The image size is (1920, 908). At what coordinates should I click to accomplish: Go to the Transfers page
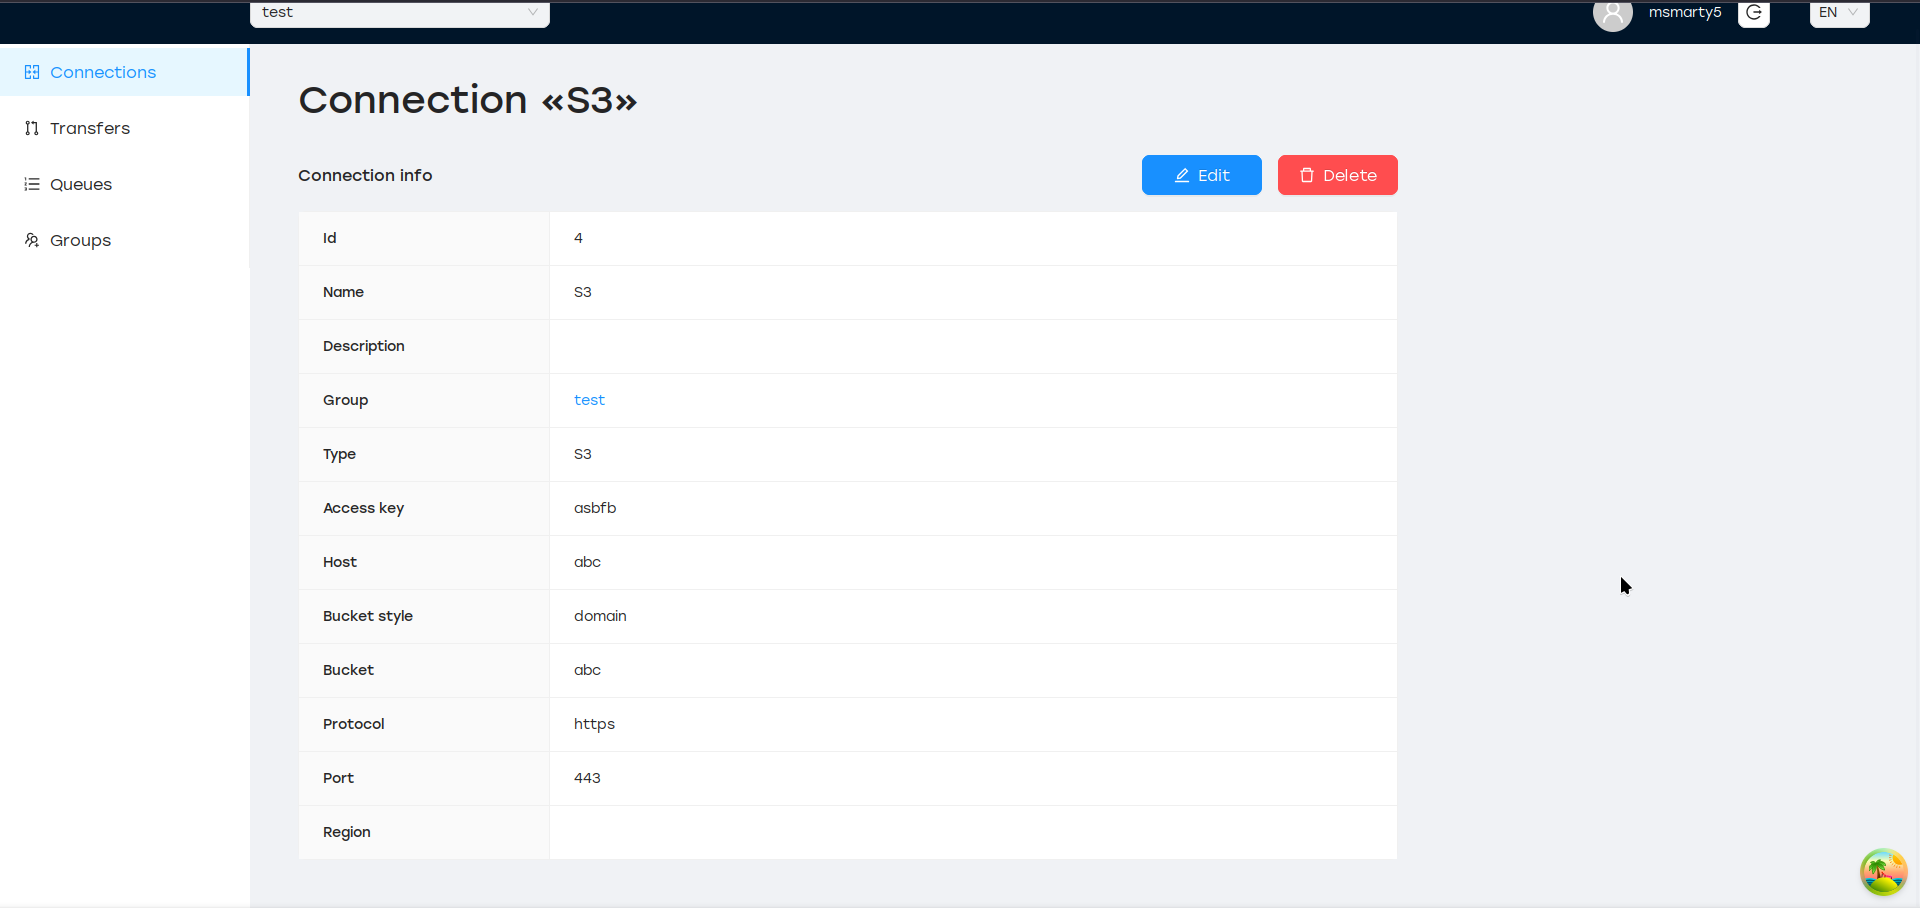click(90, 128)
